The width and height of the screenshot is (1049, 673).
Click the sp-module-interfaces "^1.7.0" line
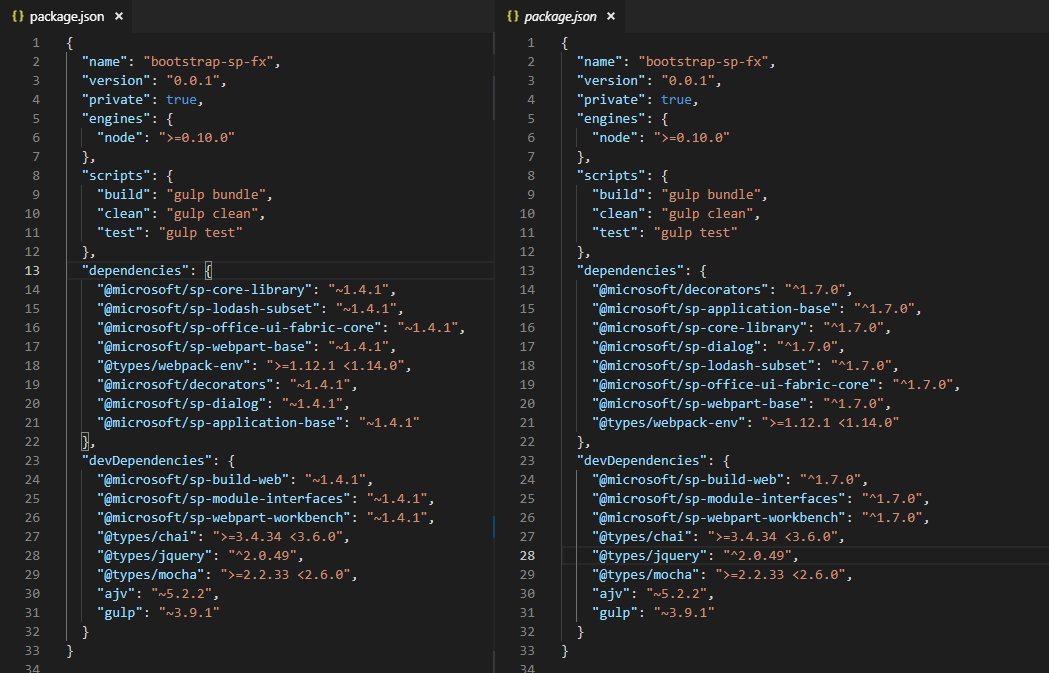[x=761, y=499]
